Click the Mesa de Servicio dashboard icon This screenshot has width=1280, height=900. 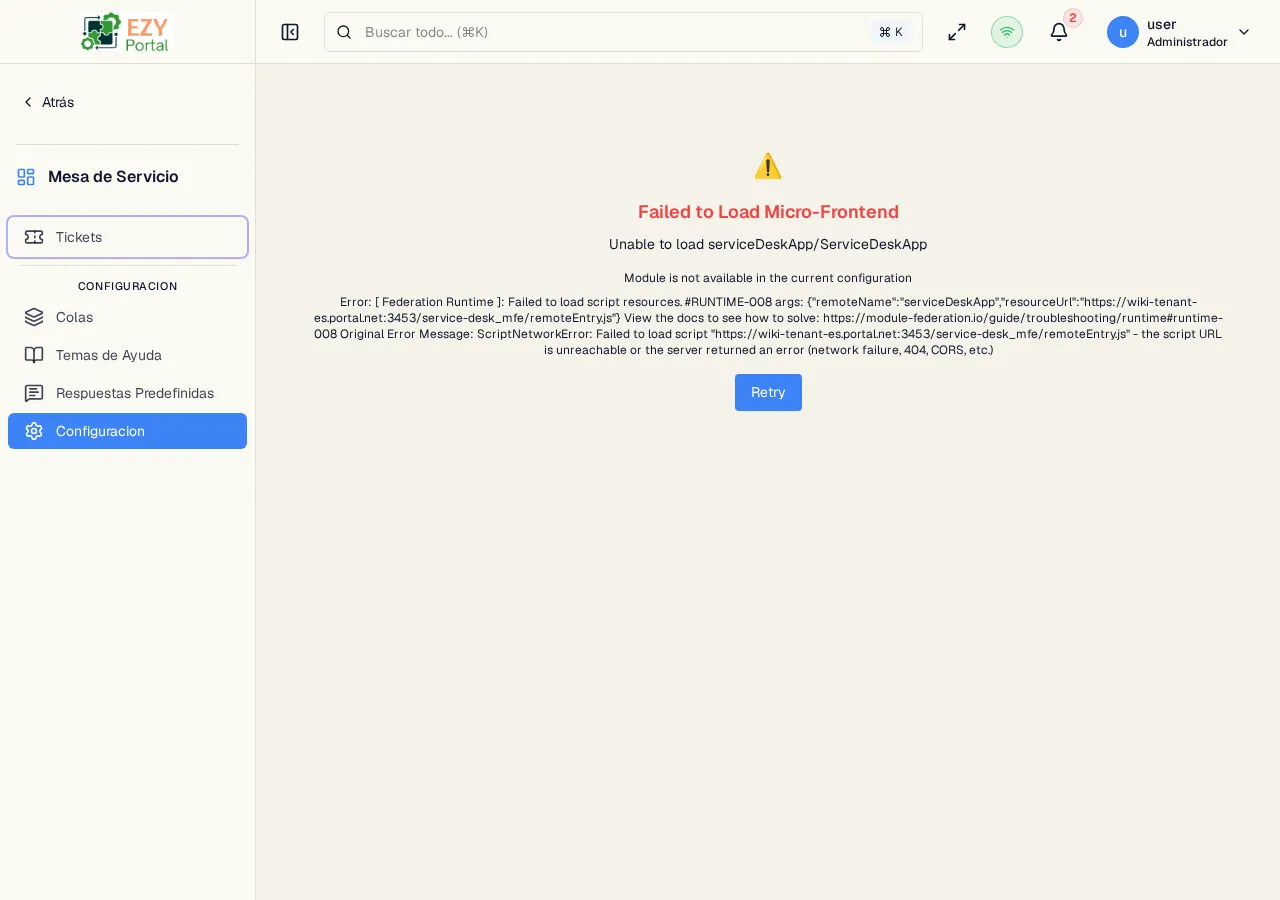[x=26, y=177]
